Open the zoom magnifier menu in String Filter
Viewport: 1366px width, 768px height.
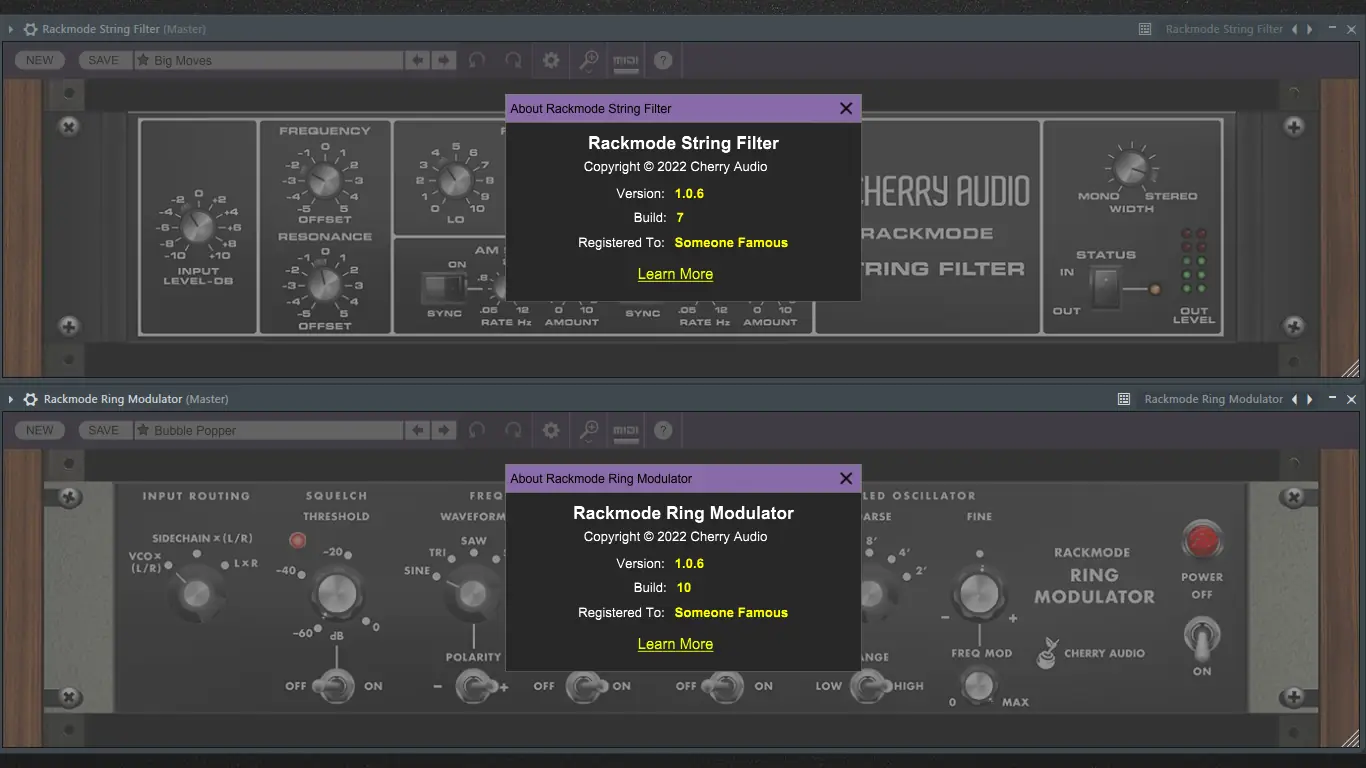[589, 60]
